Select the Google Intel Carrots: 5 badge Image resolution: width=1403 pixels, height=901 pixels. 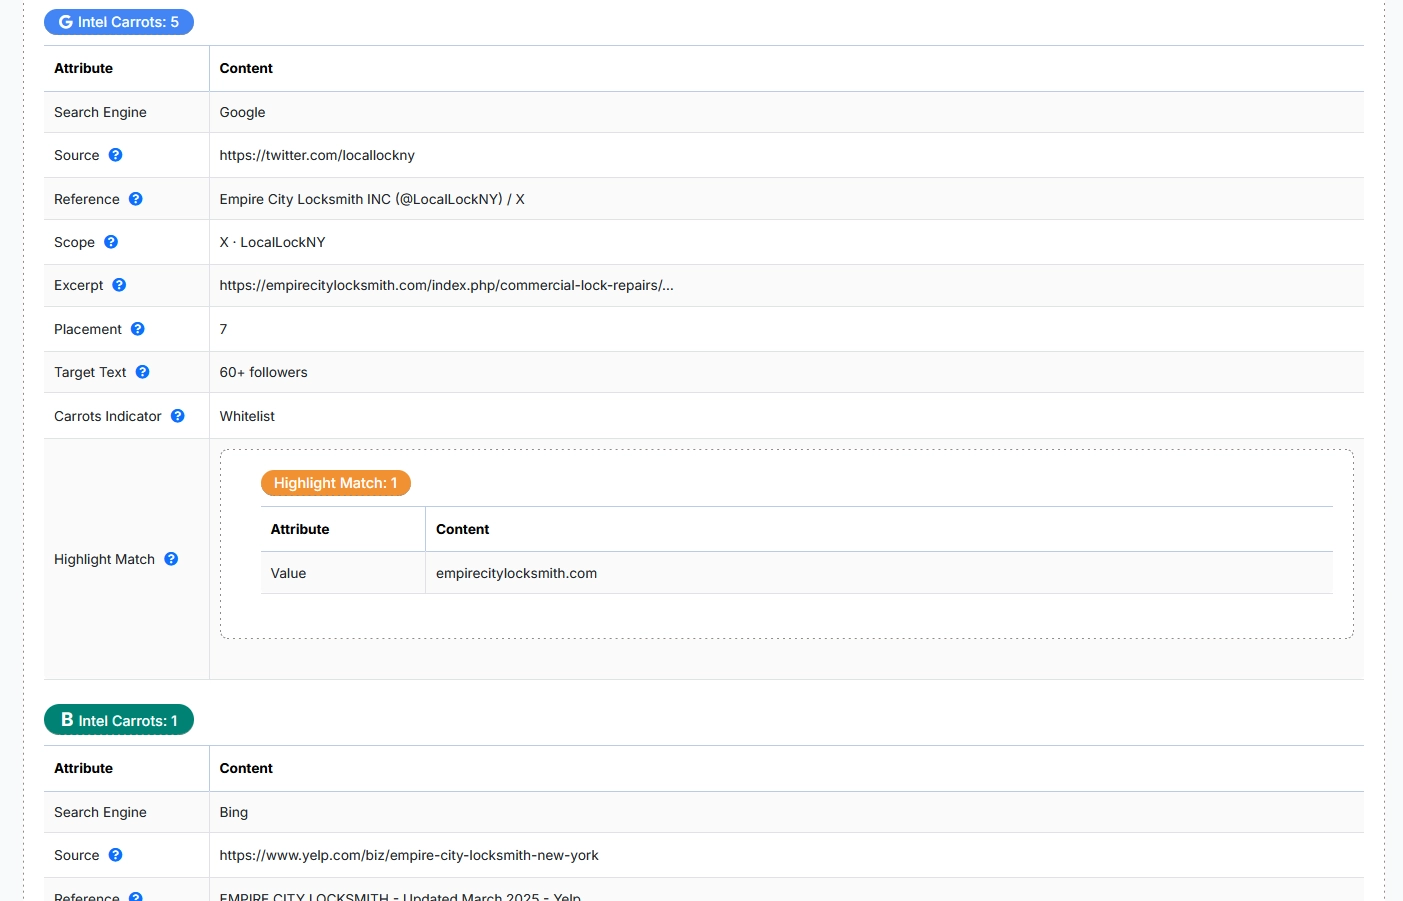119,22
